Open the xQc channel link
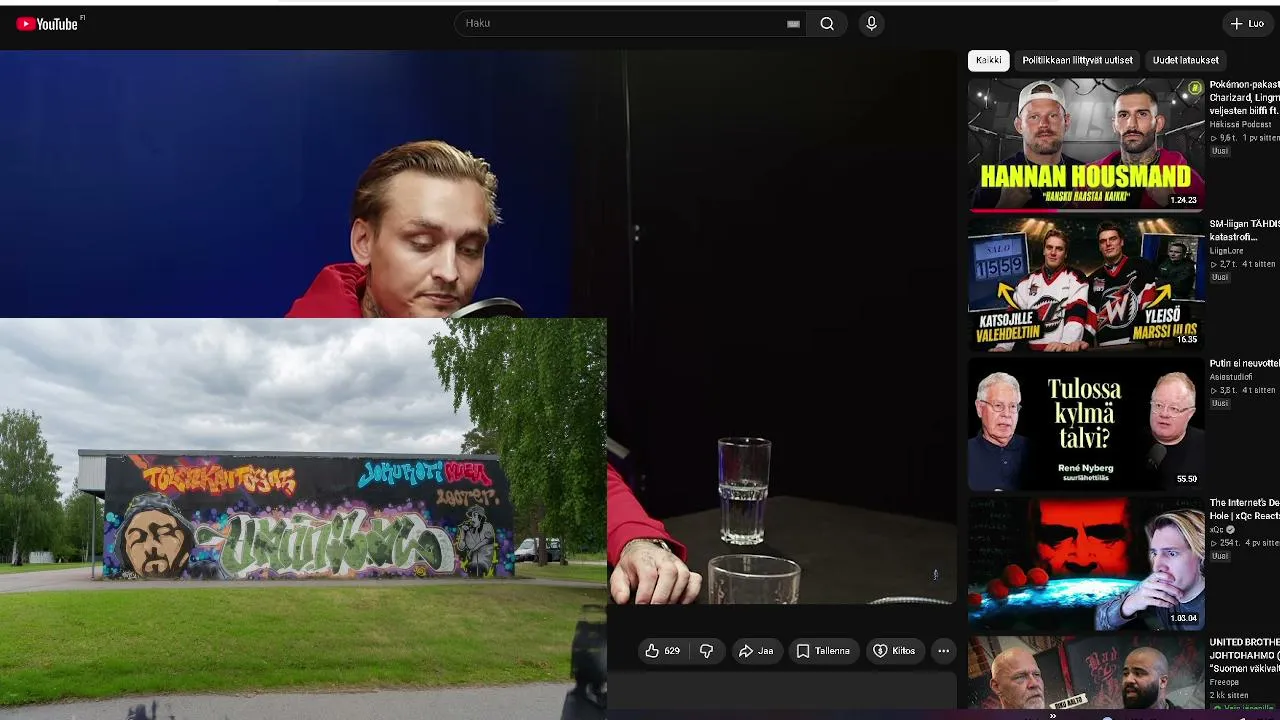 (x=1217, y=530)
